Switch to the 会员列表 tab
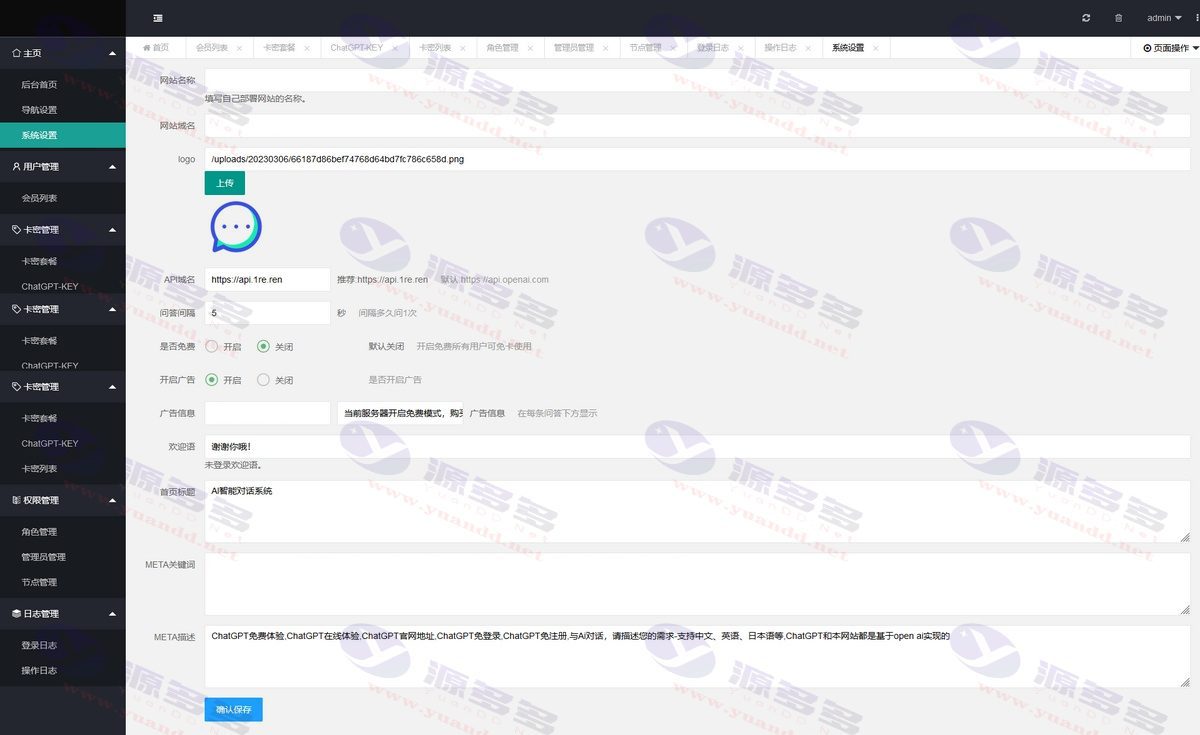1200x735 pixels. tap(212, 48)
